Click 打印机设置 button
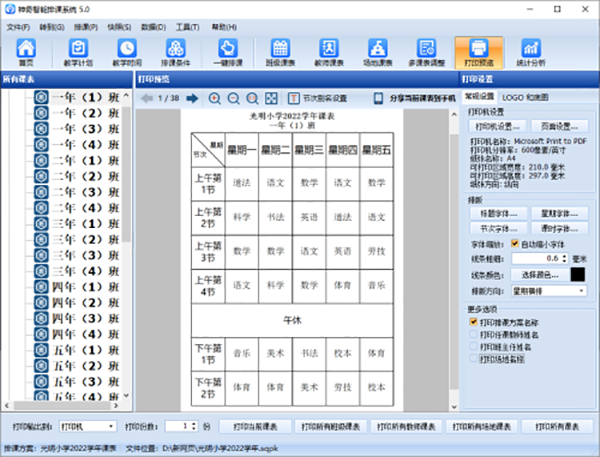The height and width of the screenshot is (457, 600). point(497,127)
